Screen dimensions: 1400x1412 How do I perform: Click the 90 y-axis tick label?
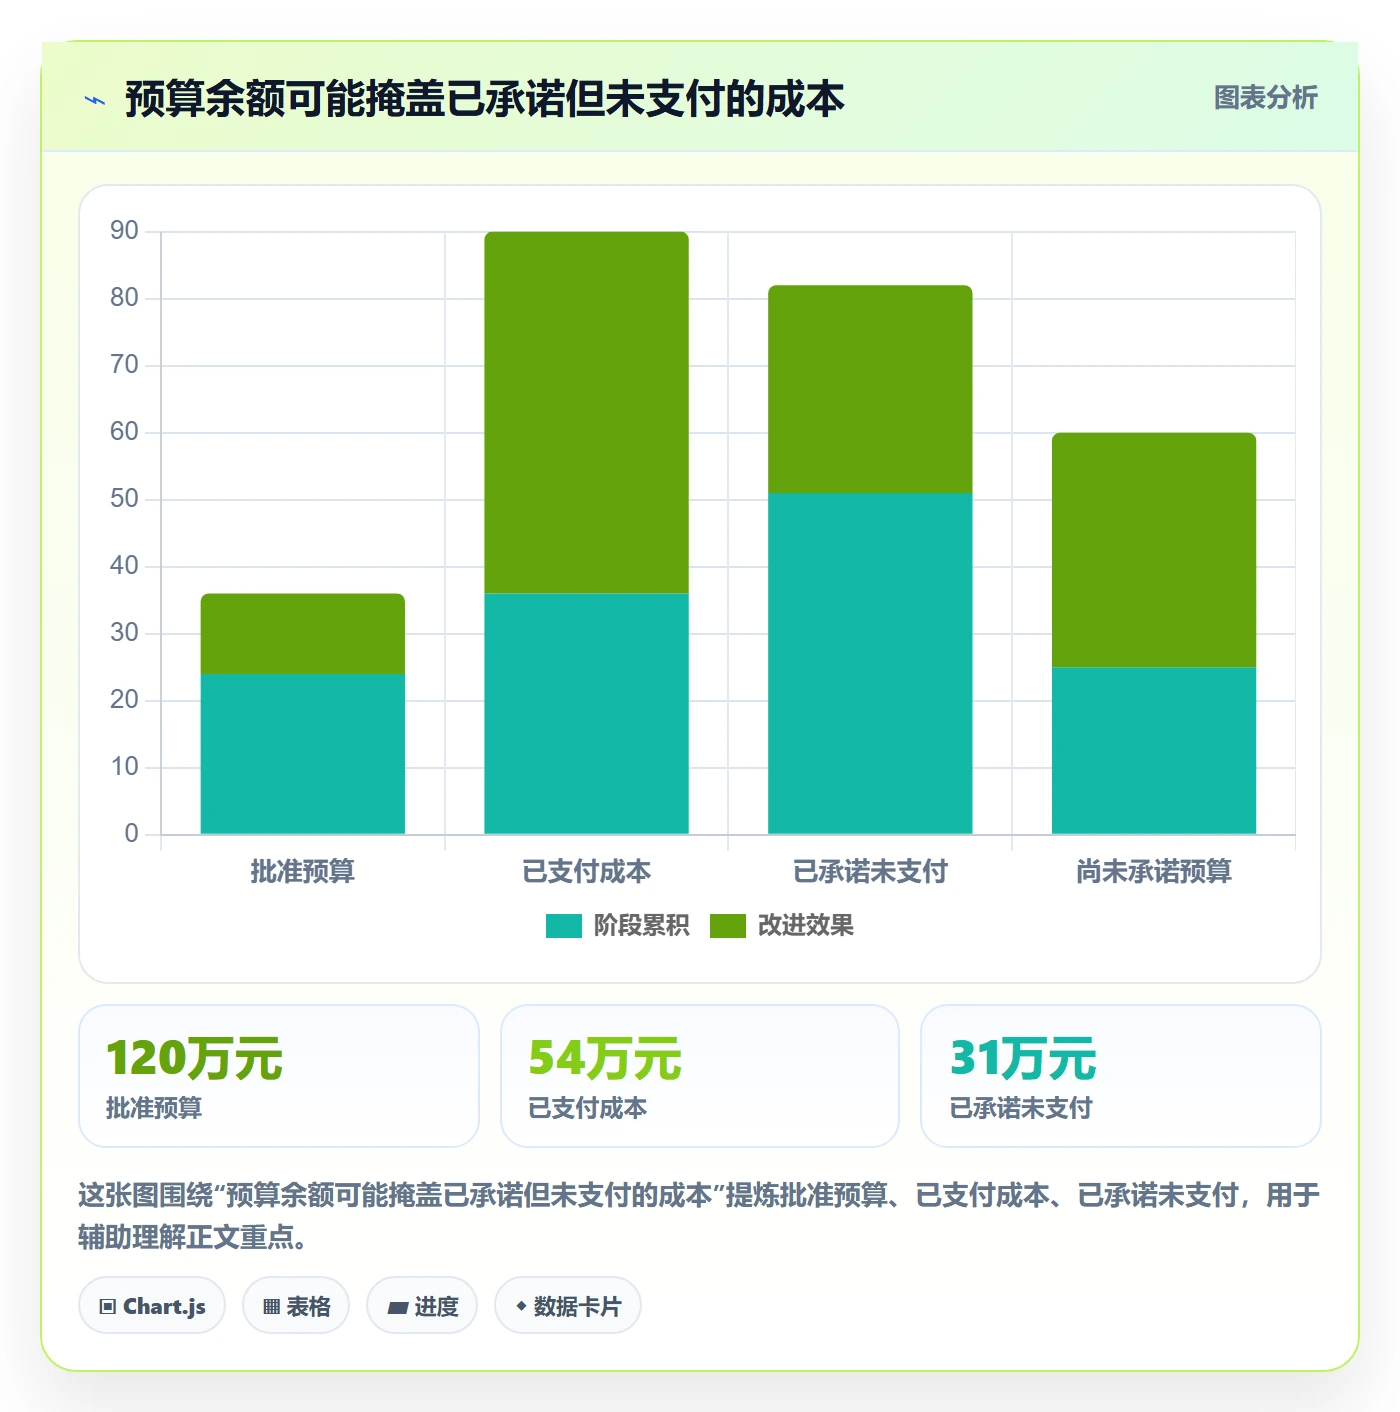pyautogui.click(x=124, y=231)
